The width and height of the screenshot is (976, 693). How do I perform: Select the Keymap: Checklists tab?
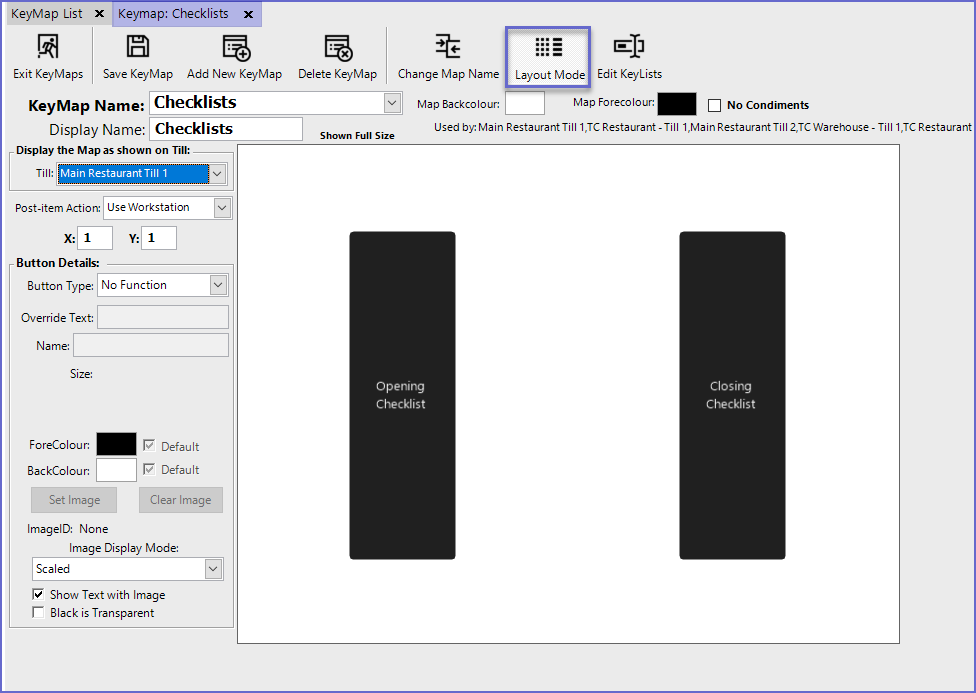coord(173,14)
